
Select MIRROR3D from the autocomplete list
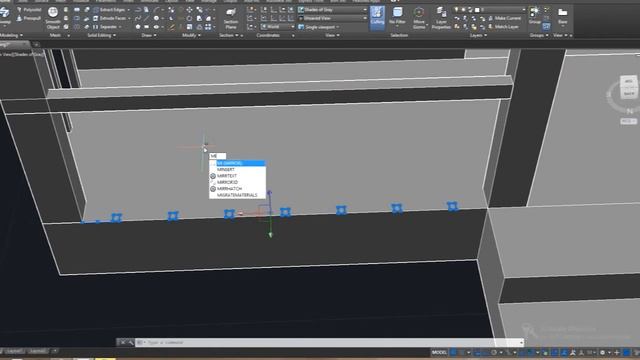click(x=238, y=182)
